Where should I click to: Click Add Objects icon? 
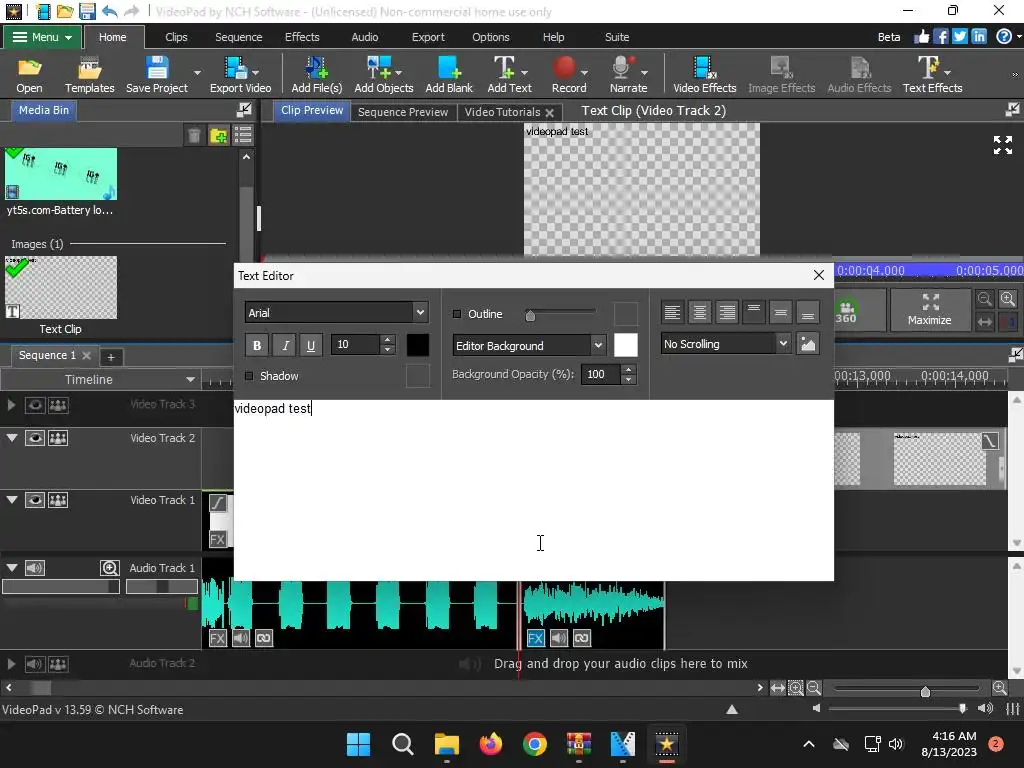click(x=379, y=68)
